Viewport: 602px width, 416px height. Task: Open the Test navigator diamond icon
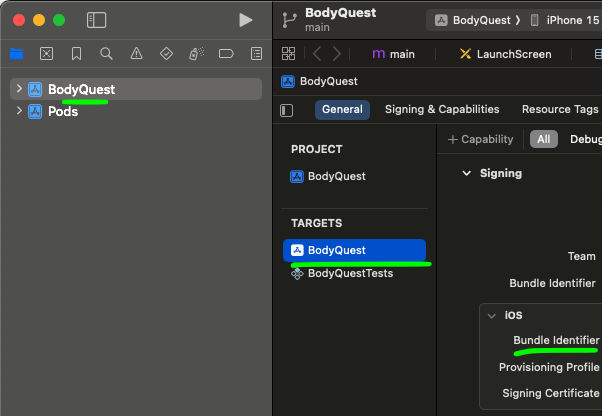(166, 54)
